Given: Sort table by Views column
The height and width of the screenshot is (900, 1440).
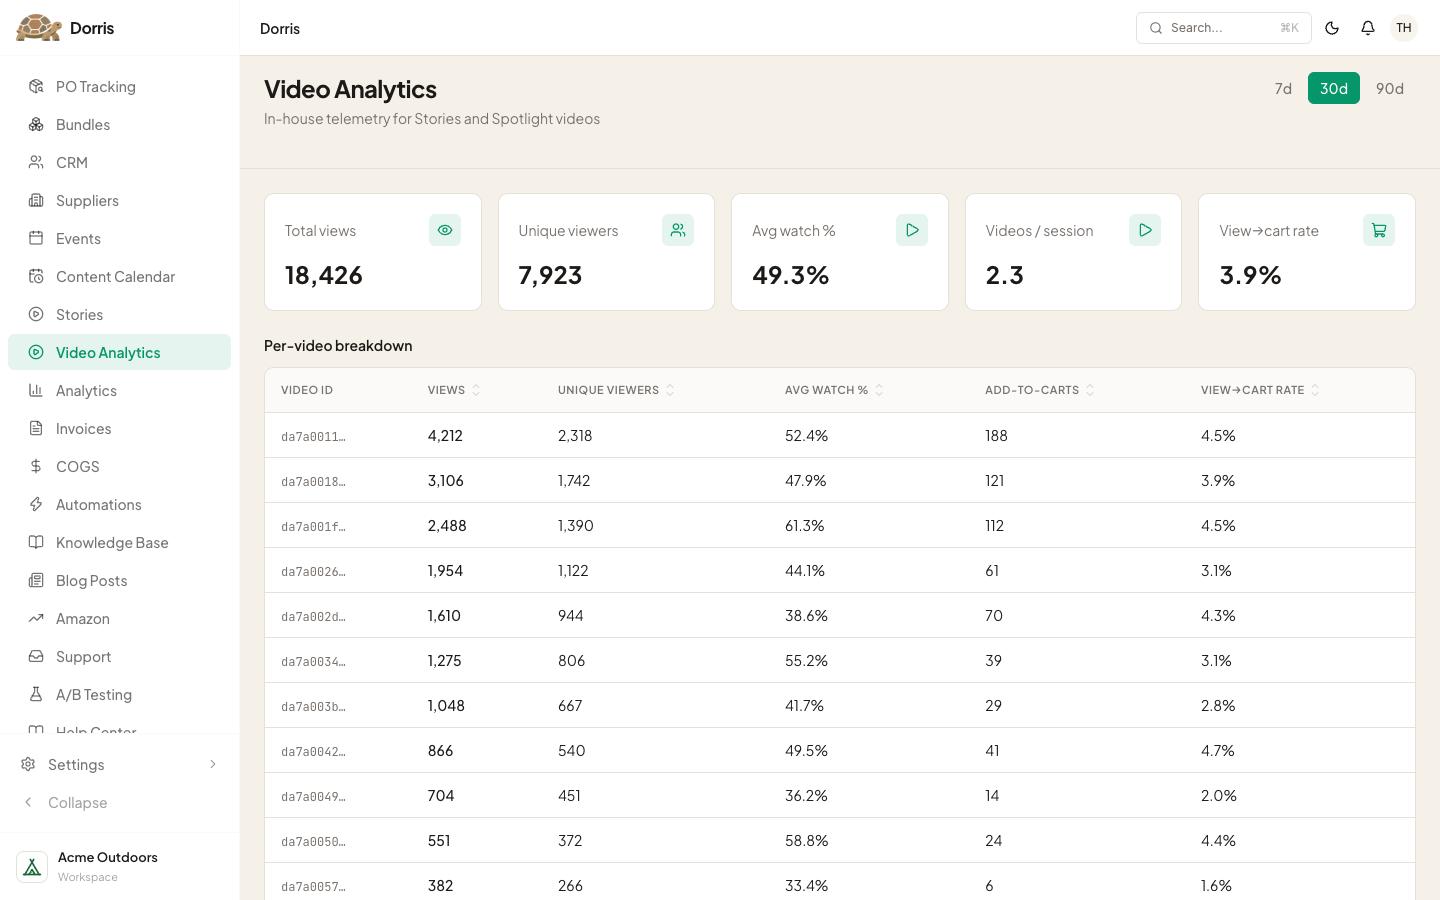Looking at the screenshot, I should 454,390.
